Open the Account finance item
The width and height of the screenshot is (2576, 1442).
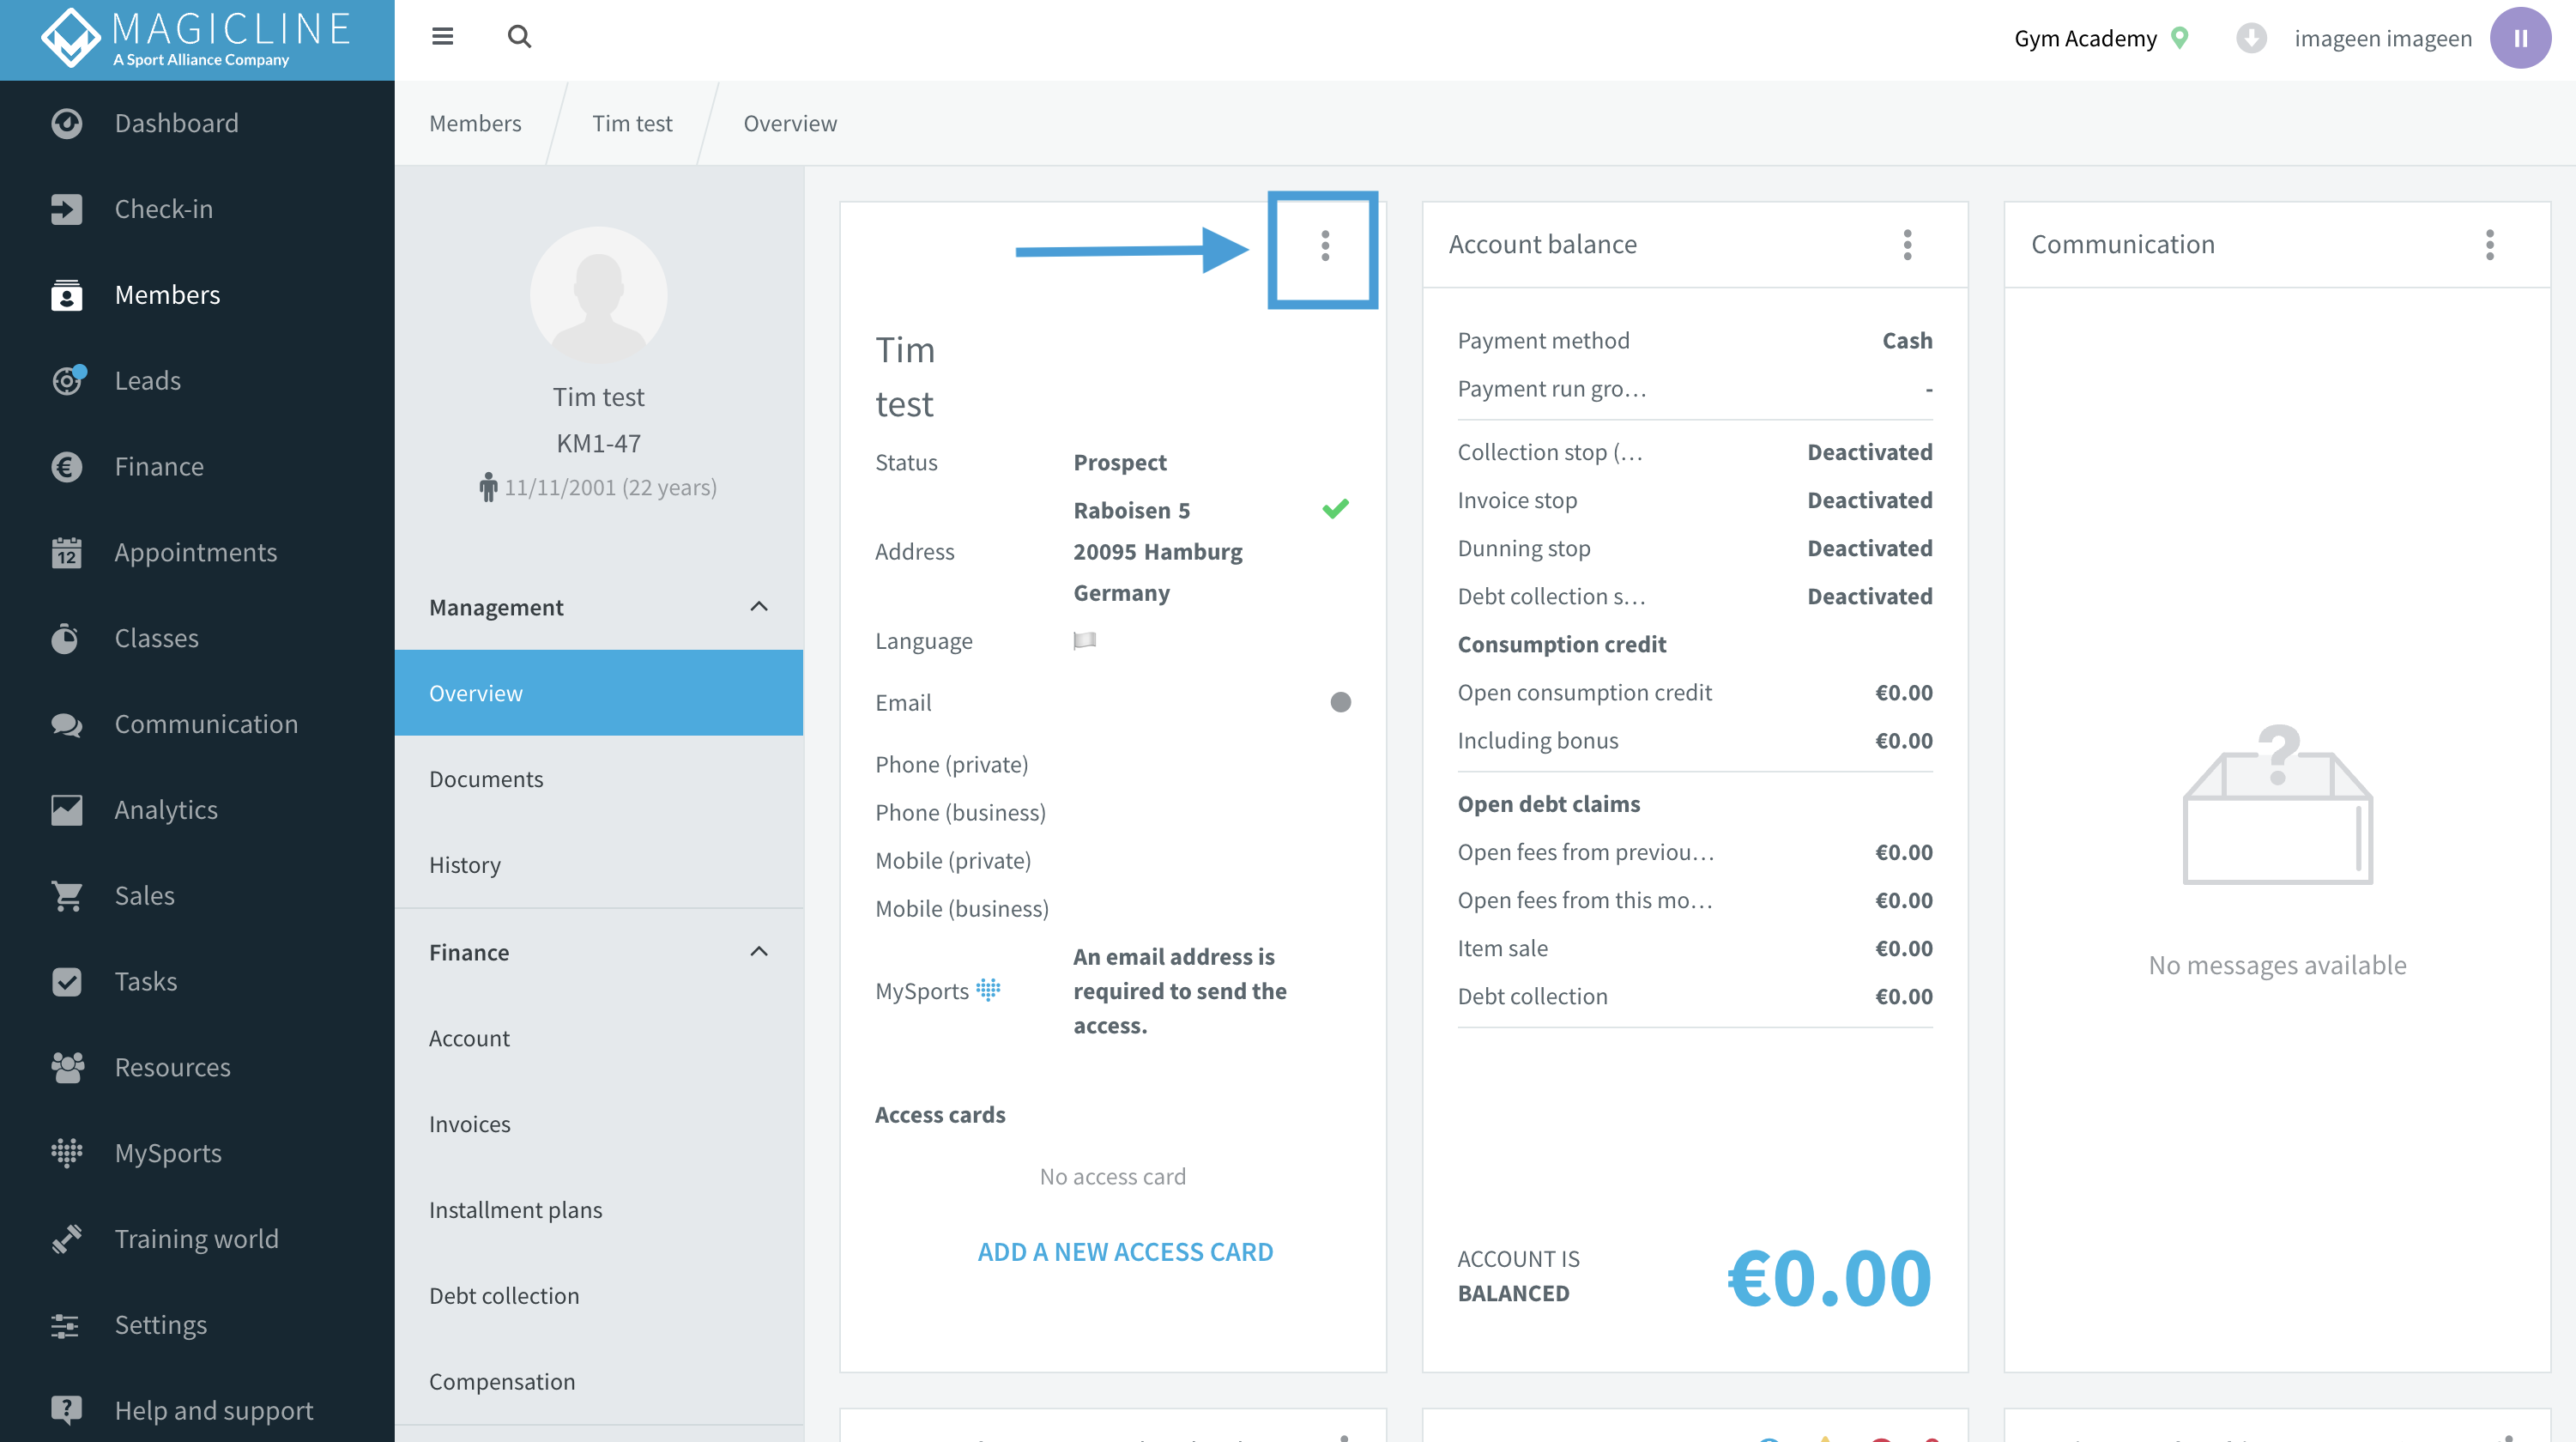(x=599, y=1038)
